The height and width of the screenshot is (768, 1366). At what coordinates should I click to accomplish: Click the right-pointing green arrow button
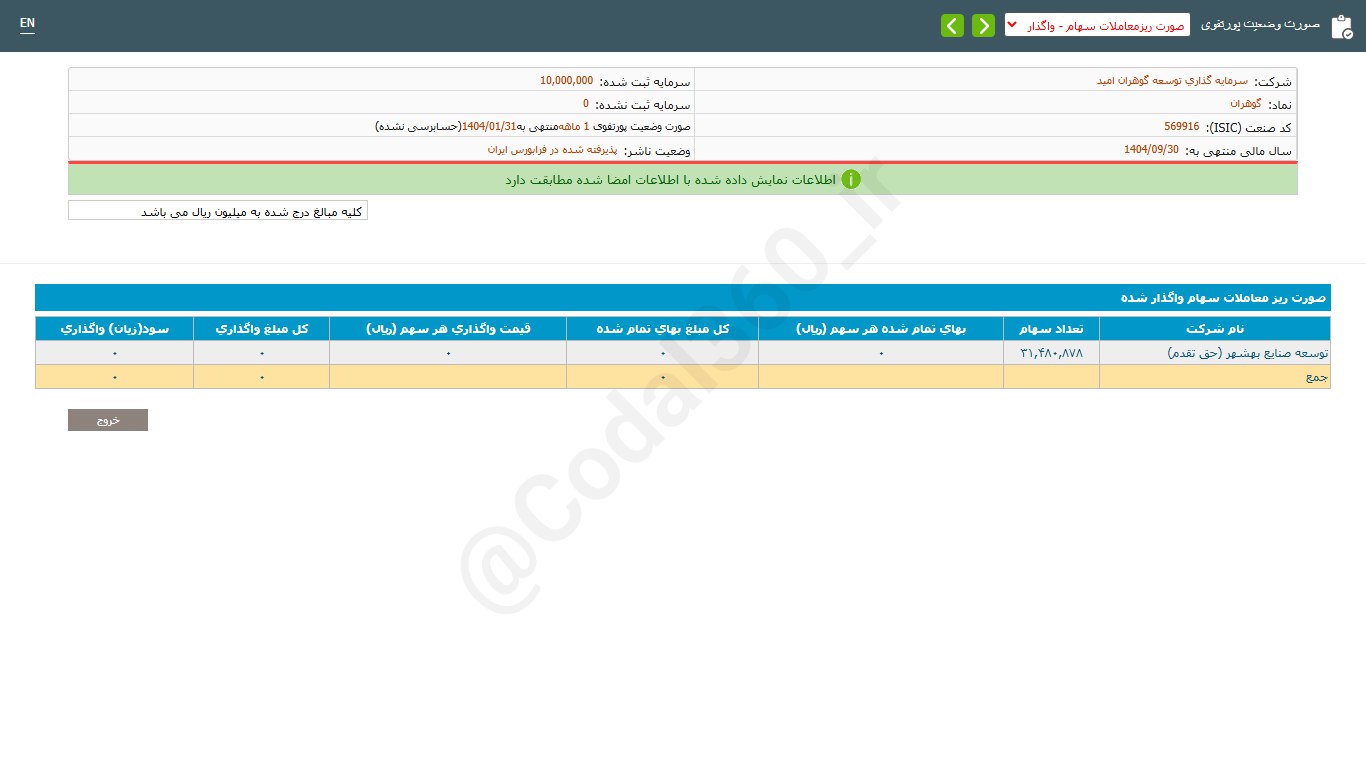tap(983, 26)
